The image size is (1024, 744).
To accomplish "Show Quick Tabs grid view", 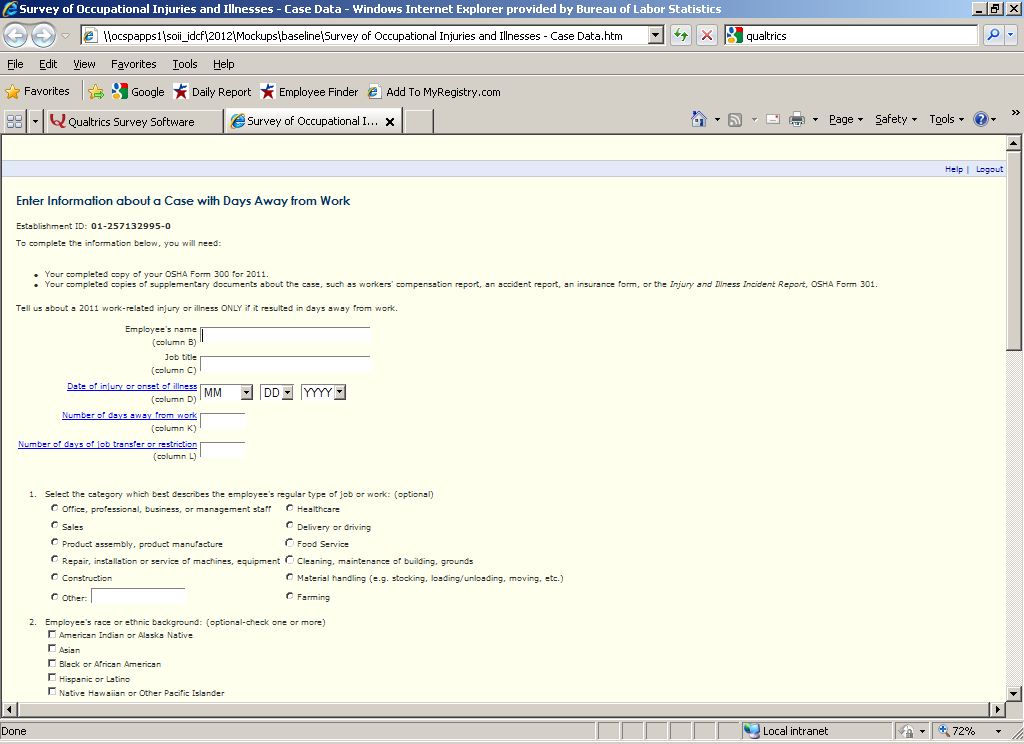I will pyautogui.click(x=14, y=121).
